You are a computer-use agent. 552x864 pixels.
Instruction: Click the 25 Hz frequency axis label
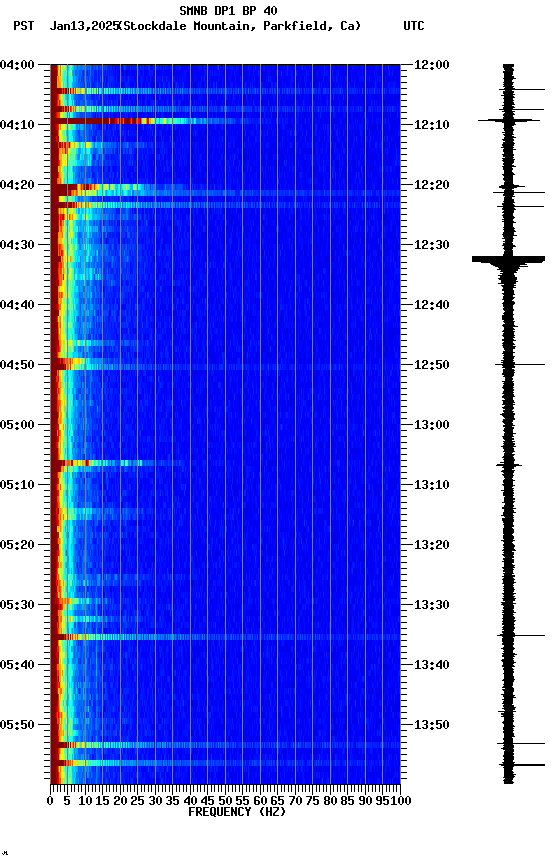(138, 801)
